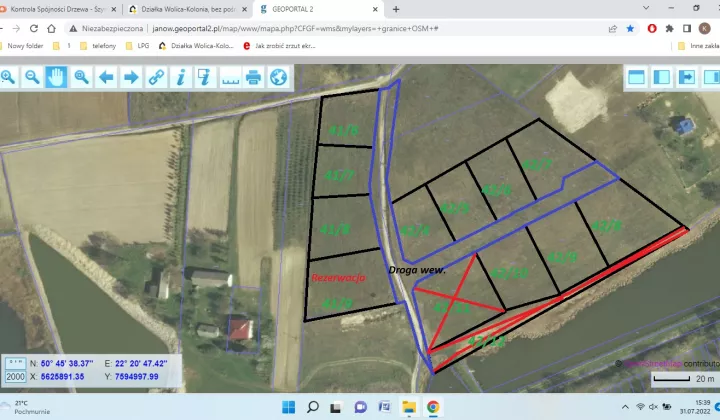Print the map with printer icon
This screenshot has height=420, width=720.
[254, 77]
